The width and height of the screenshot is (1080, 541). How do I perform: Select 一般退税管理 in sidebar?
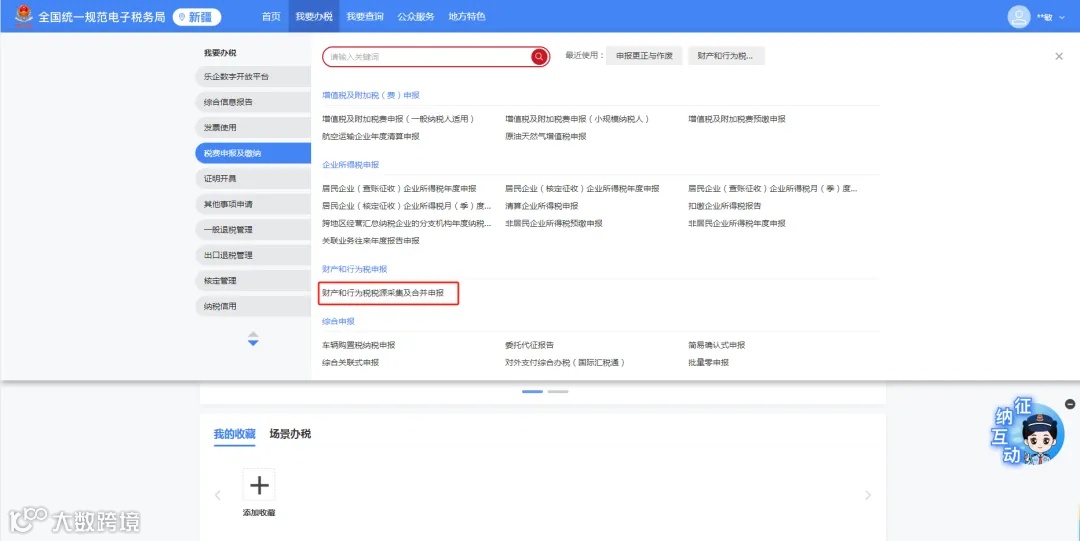click(x=253, y=229)
